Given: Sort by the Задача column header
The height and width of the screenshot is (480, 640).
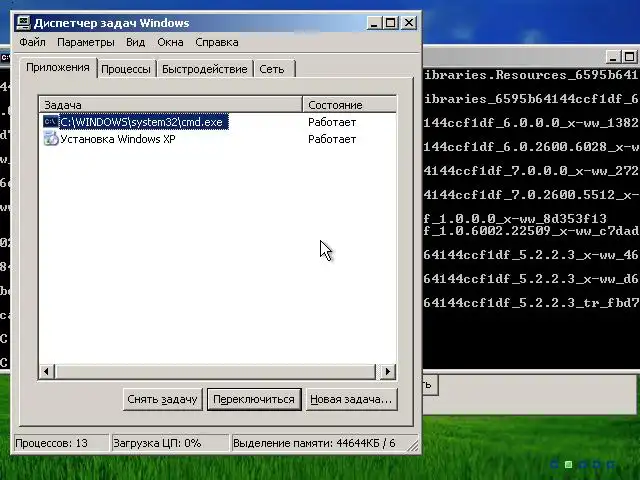Looking at the screenshot, I should click(171, 105).
